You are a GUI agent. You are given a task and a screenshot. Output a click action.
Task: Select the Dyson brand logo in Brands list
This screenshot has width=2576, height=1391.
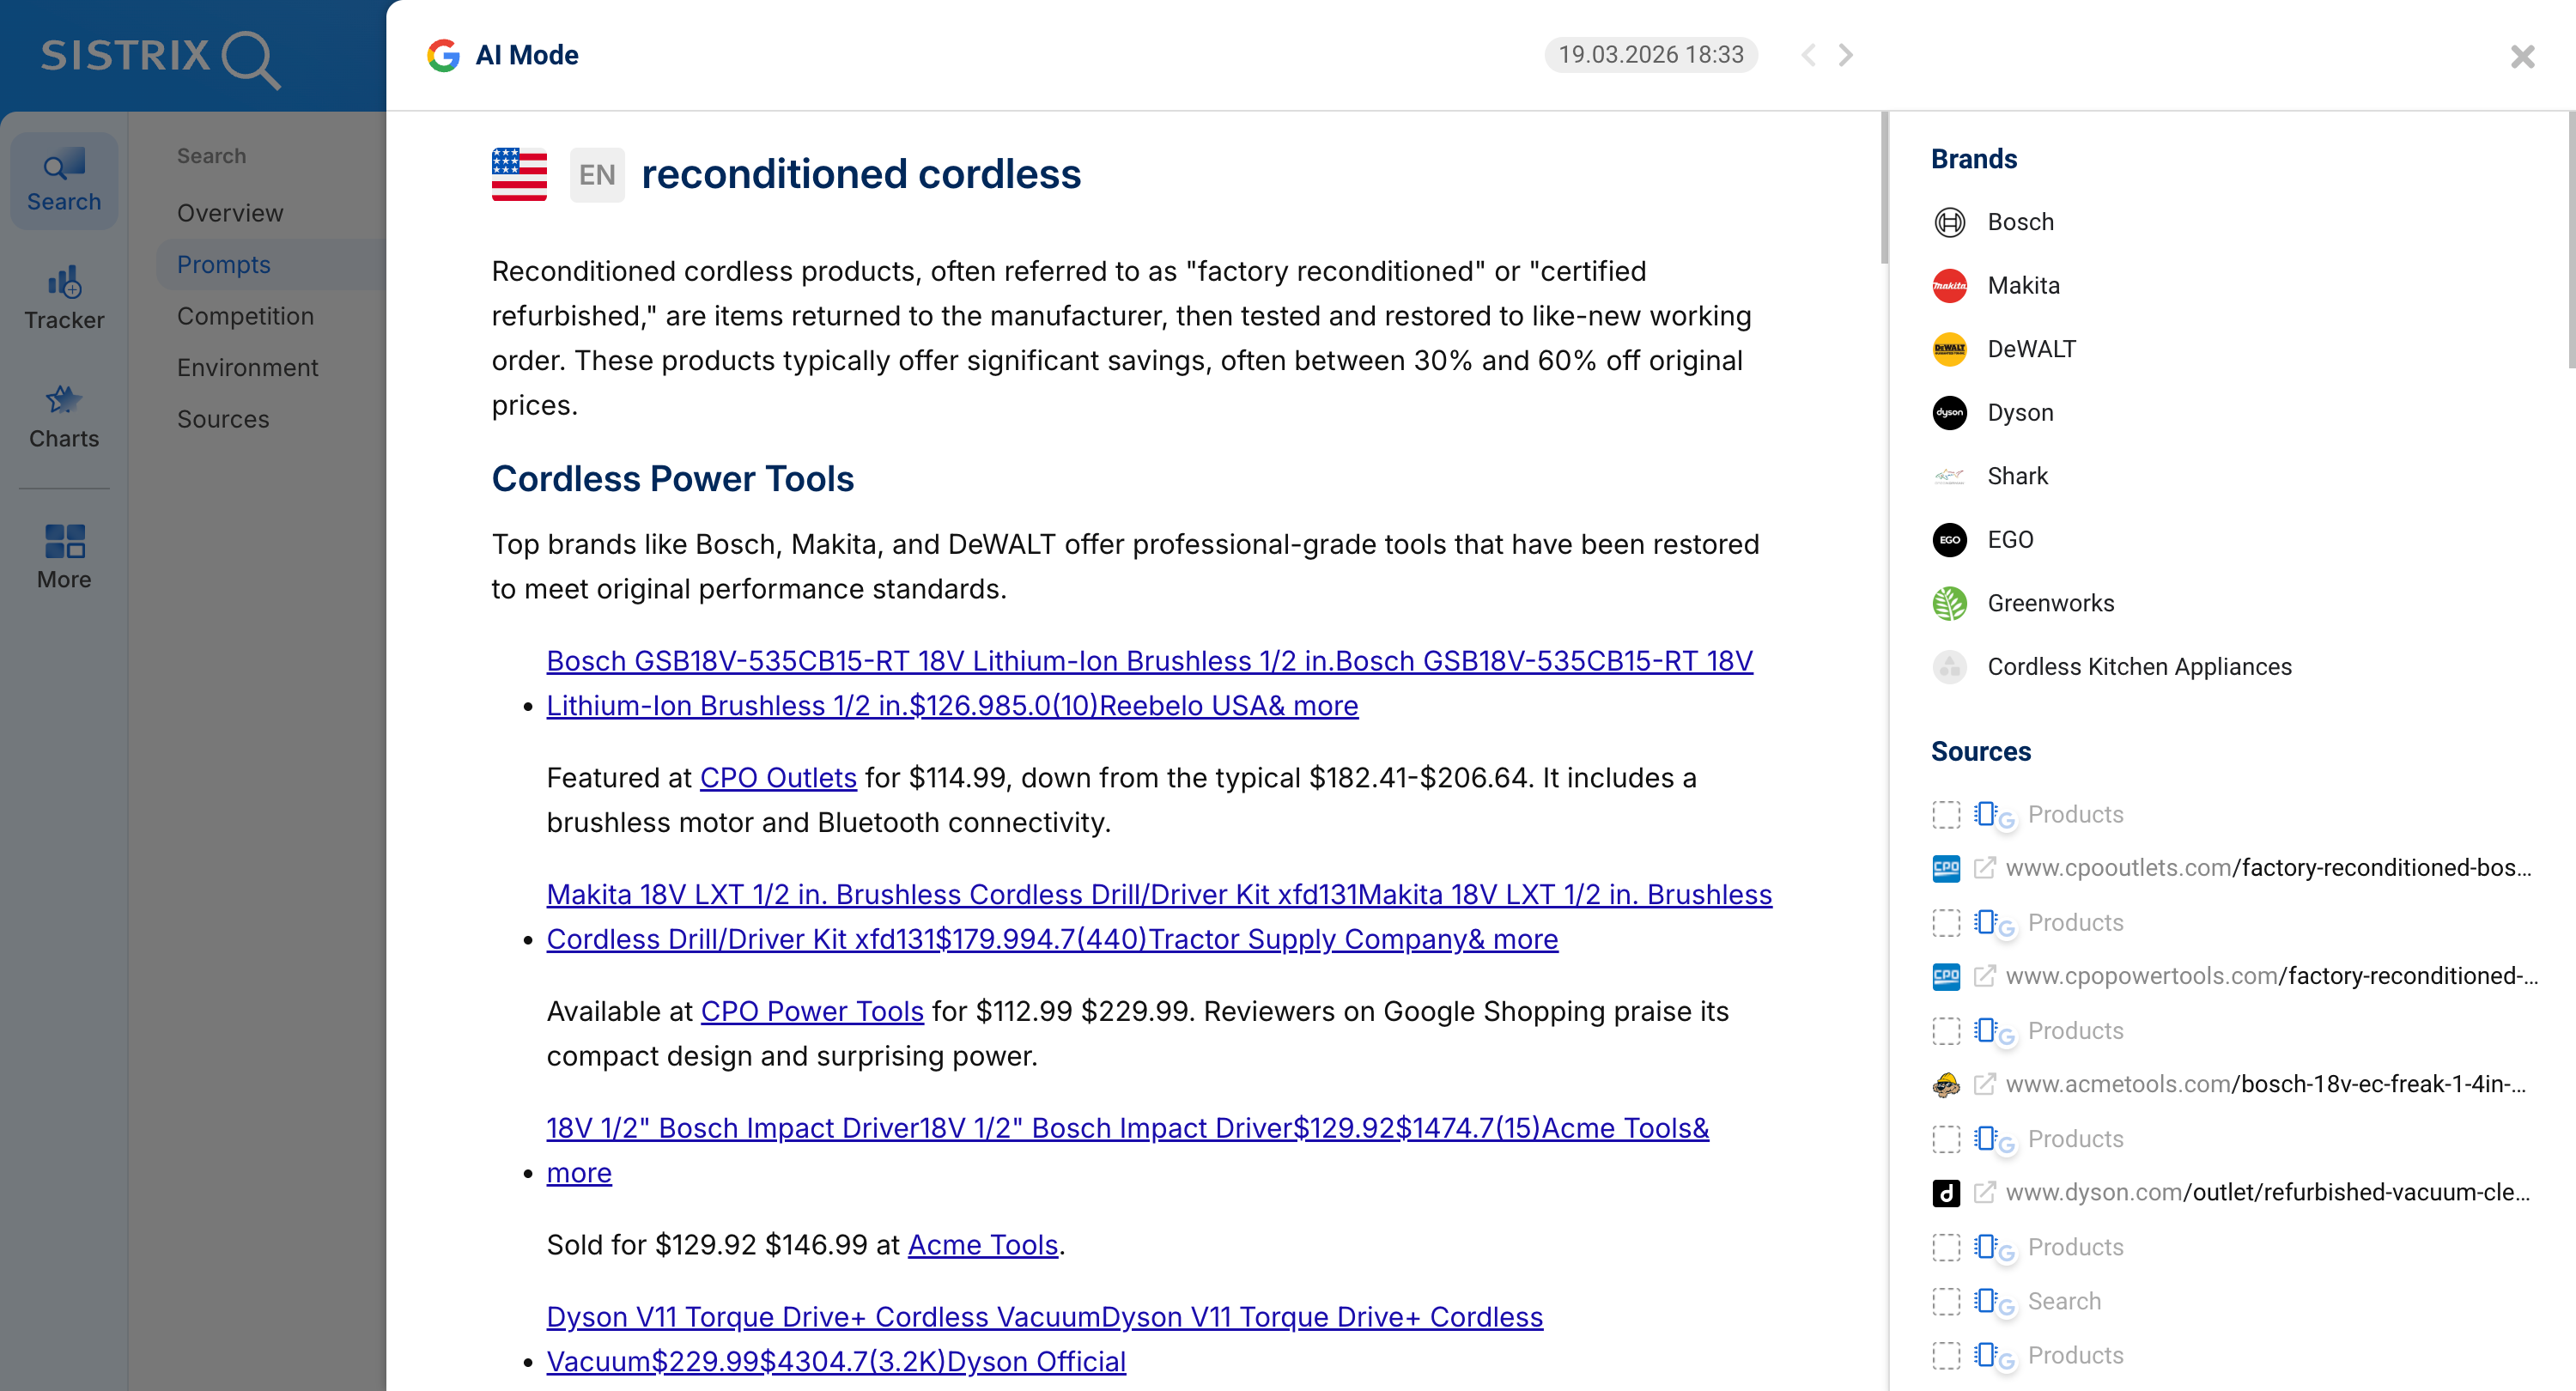[x=1949, y=412]
